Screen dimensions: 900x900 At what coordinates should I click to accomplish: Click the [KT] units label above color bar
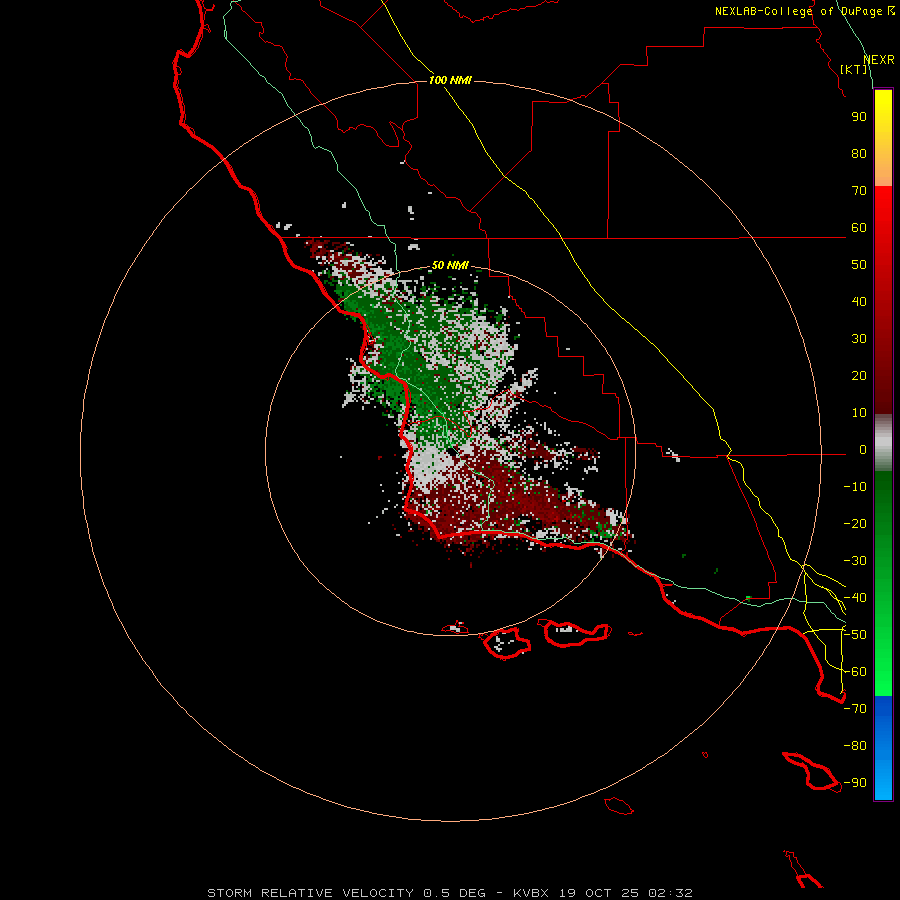point(853,69)
